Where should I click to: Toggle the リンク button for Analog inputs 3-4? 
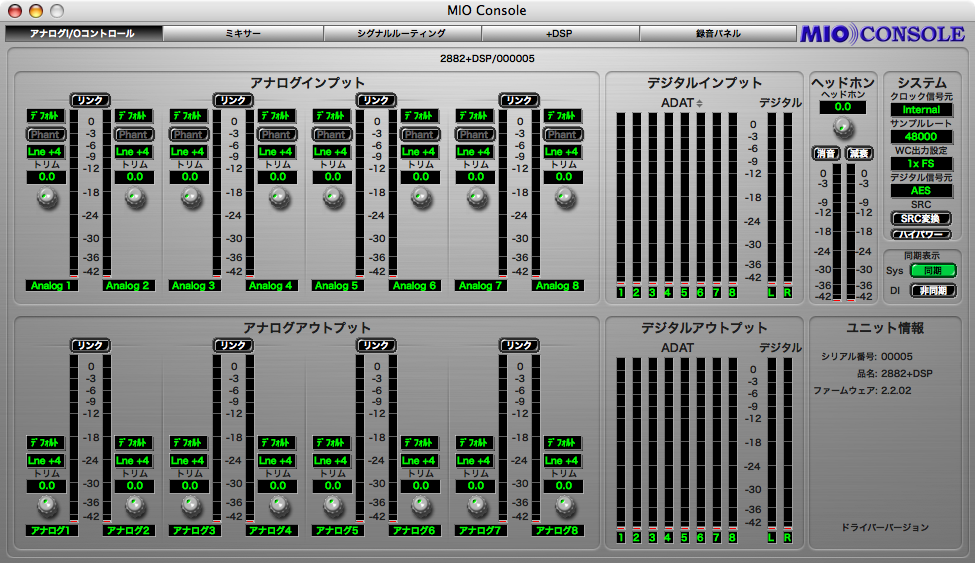click(x=232, y=100)
